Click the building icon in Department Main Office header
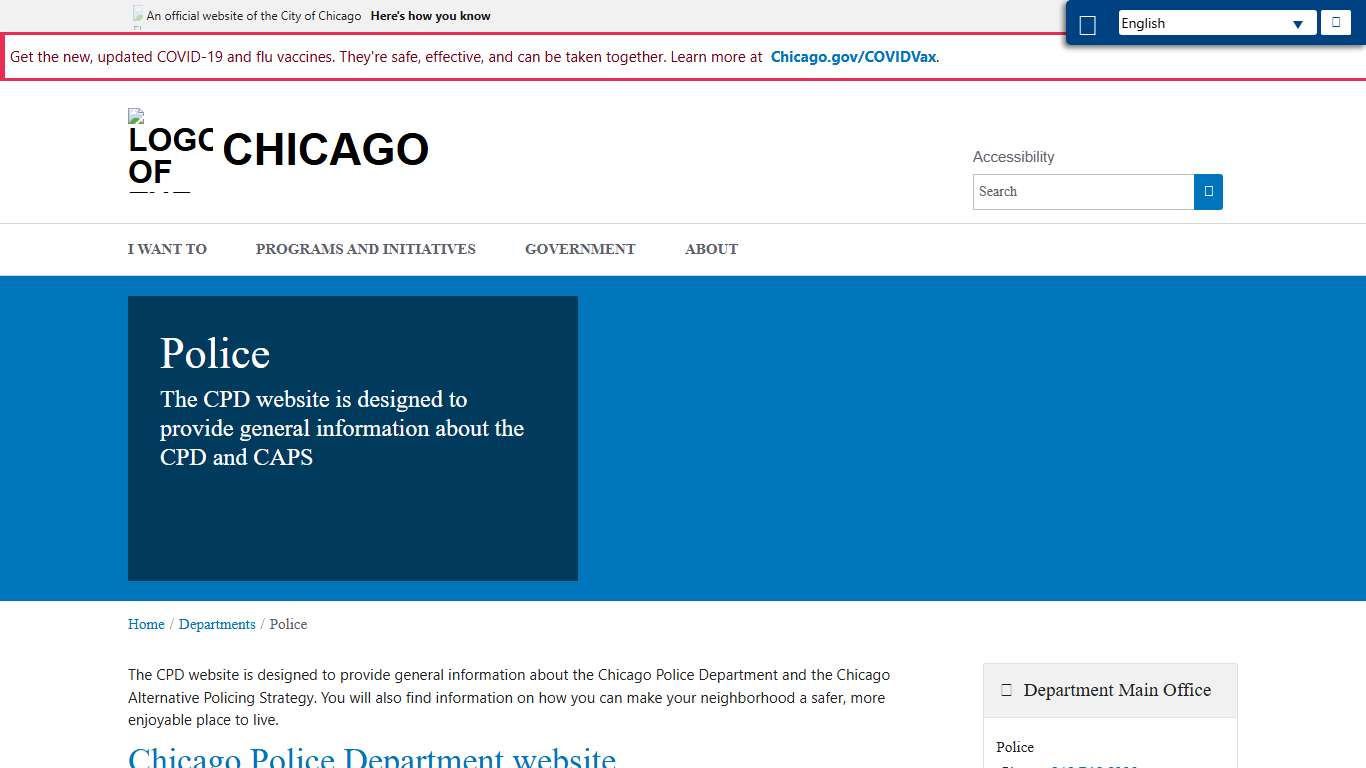 click(1006, 689)
